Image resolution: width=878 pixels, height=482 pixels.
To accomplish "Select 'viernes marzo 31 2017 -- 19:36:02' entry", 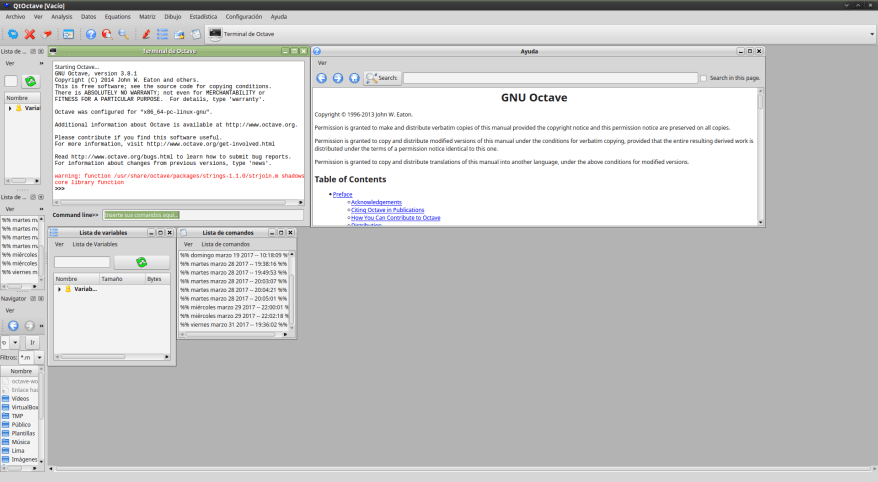I will [x=234, y=324].
